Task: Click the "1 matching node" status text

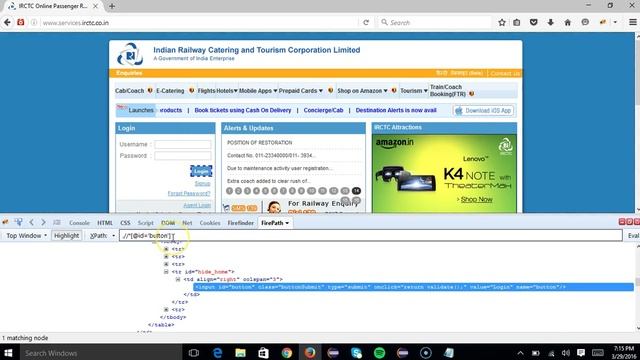Action: click(x=25, y=338)
